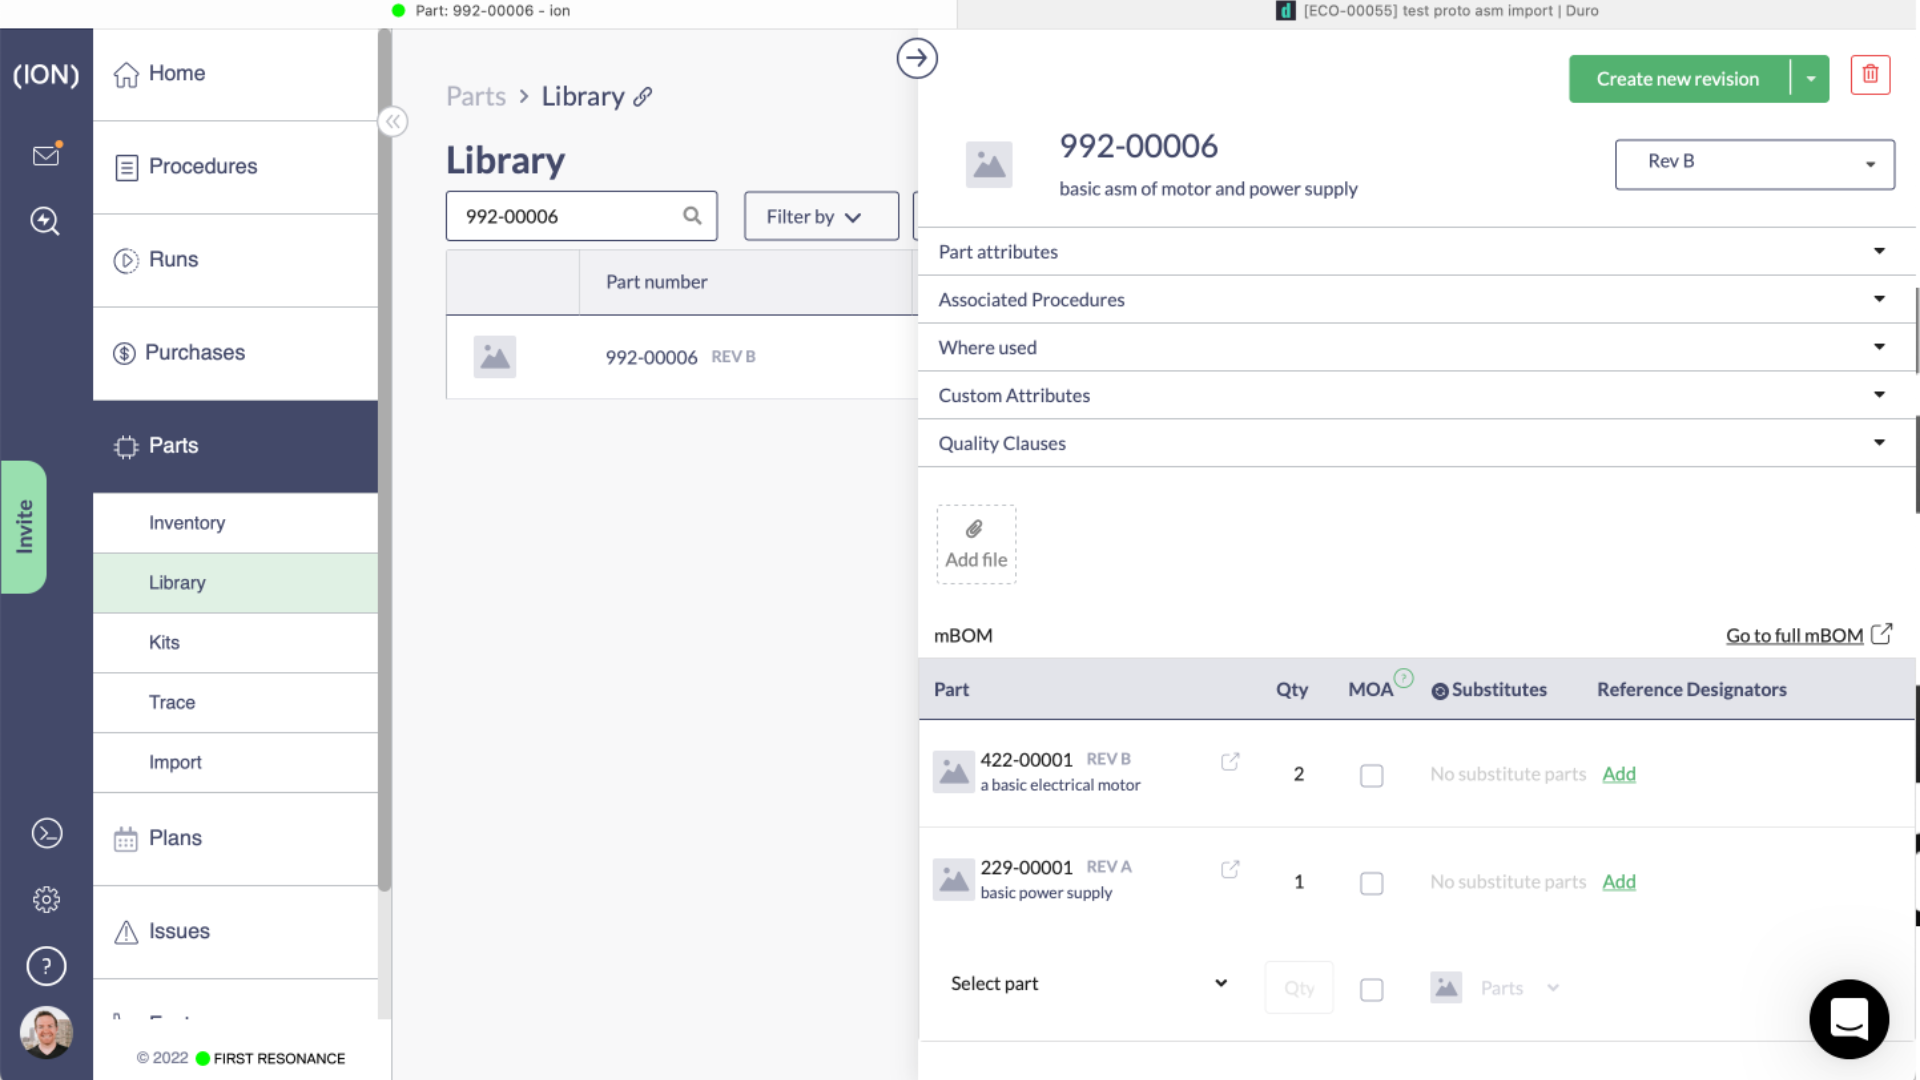Open Inventory under Parts menu
The width and height of the screenshot is (1920, 1080).
(x=187, y=523)
